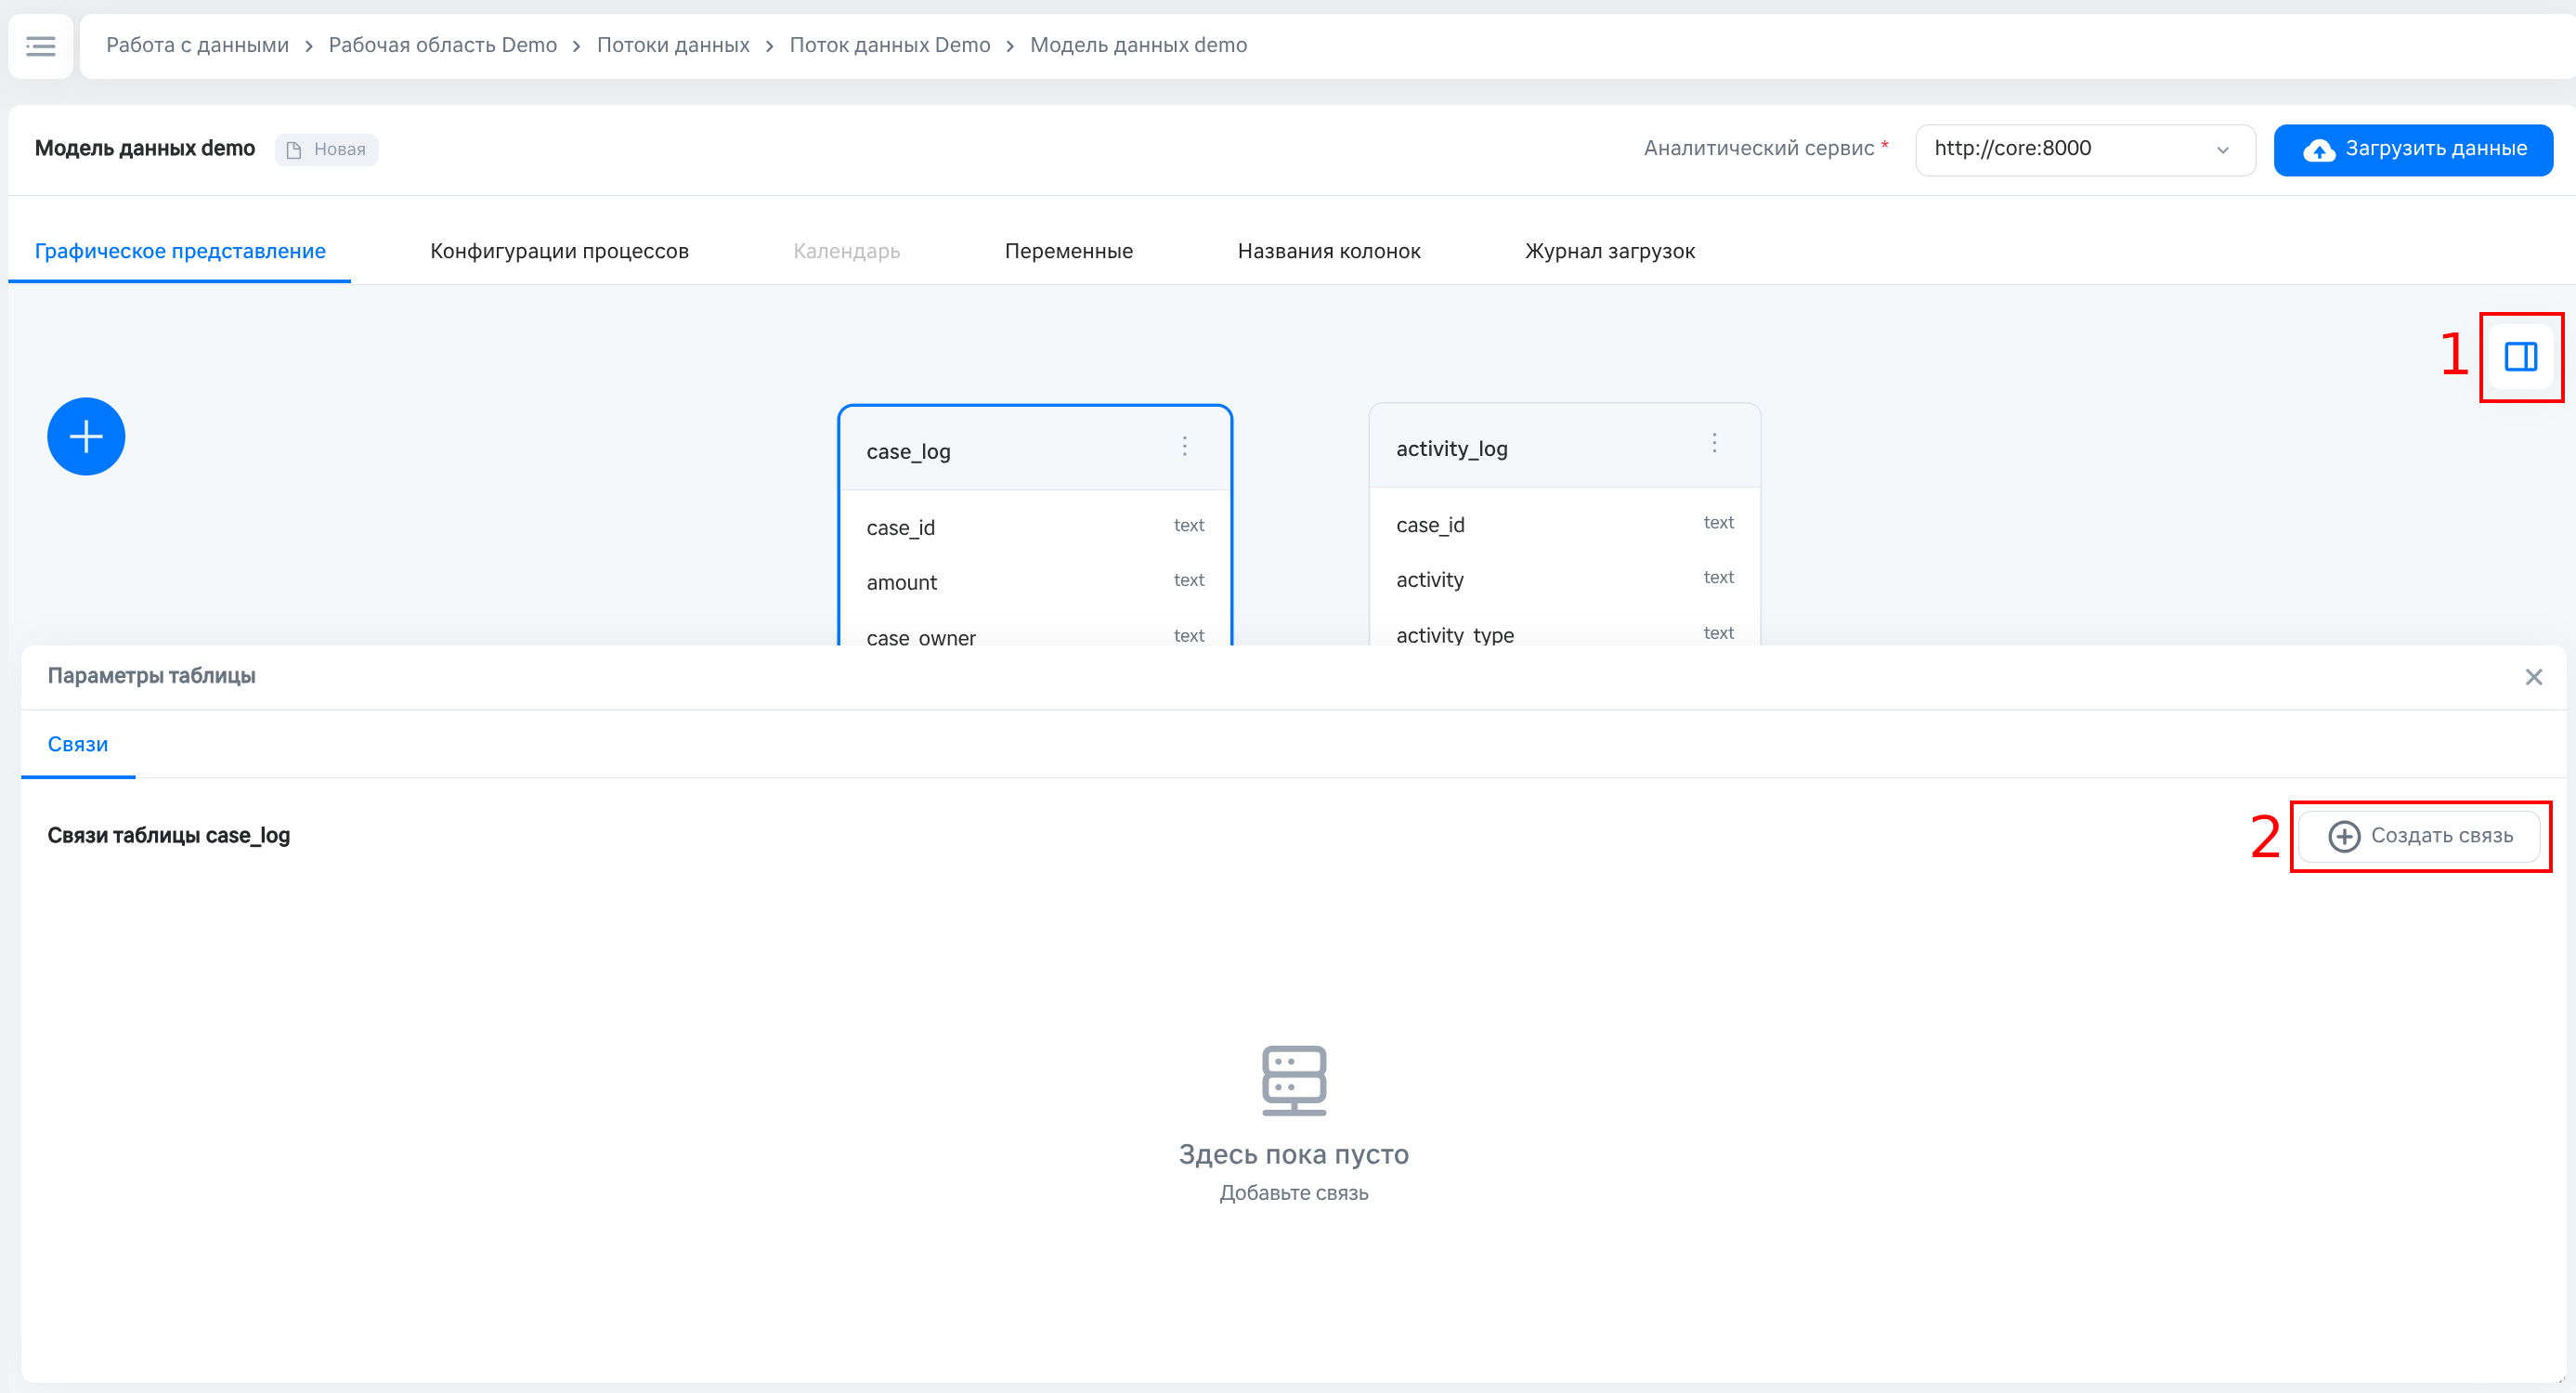Open the hamburger navigation menu

[x=41, y=46]
